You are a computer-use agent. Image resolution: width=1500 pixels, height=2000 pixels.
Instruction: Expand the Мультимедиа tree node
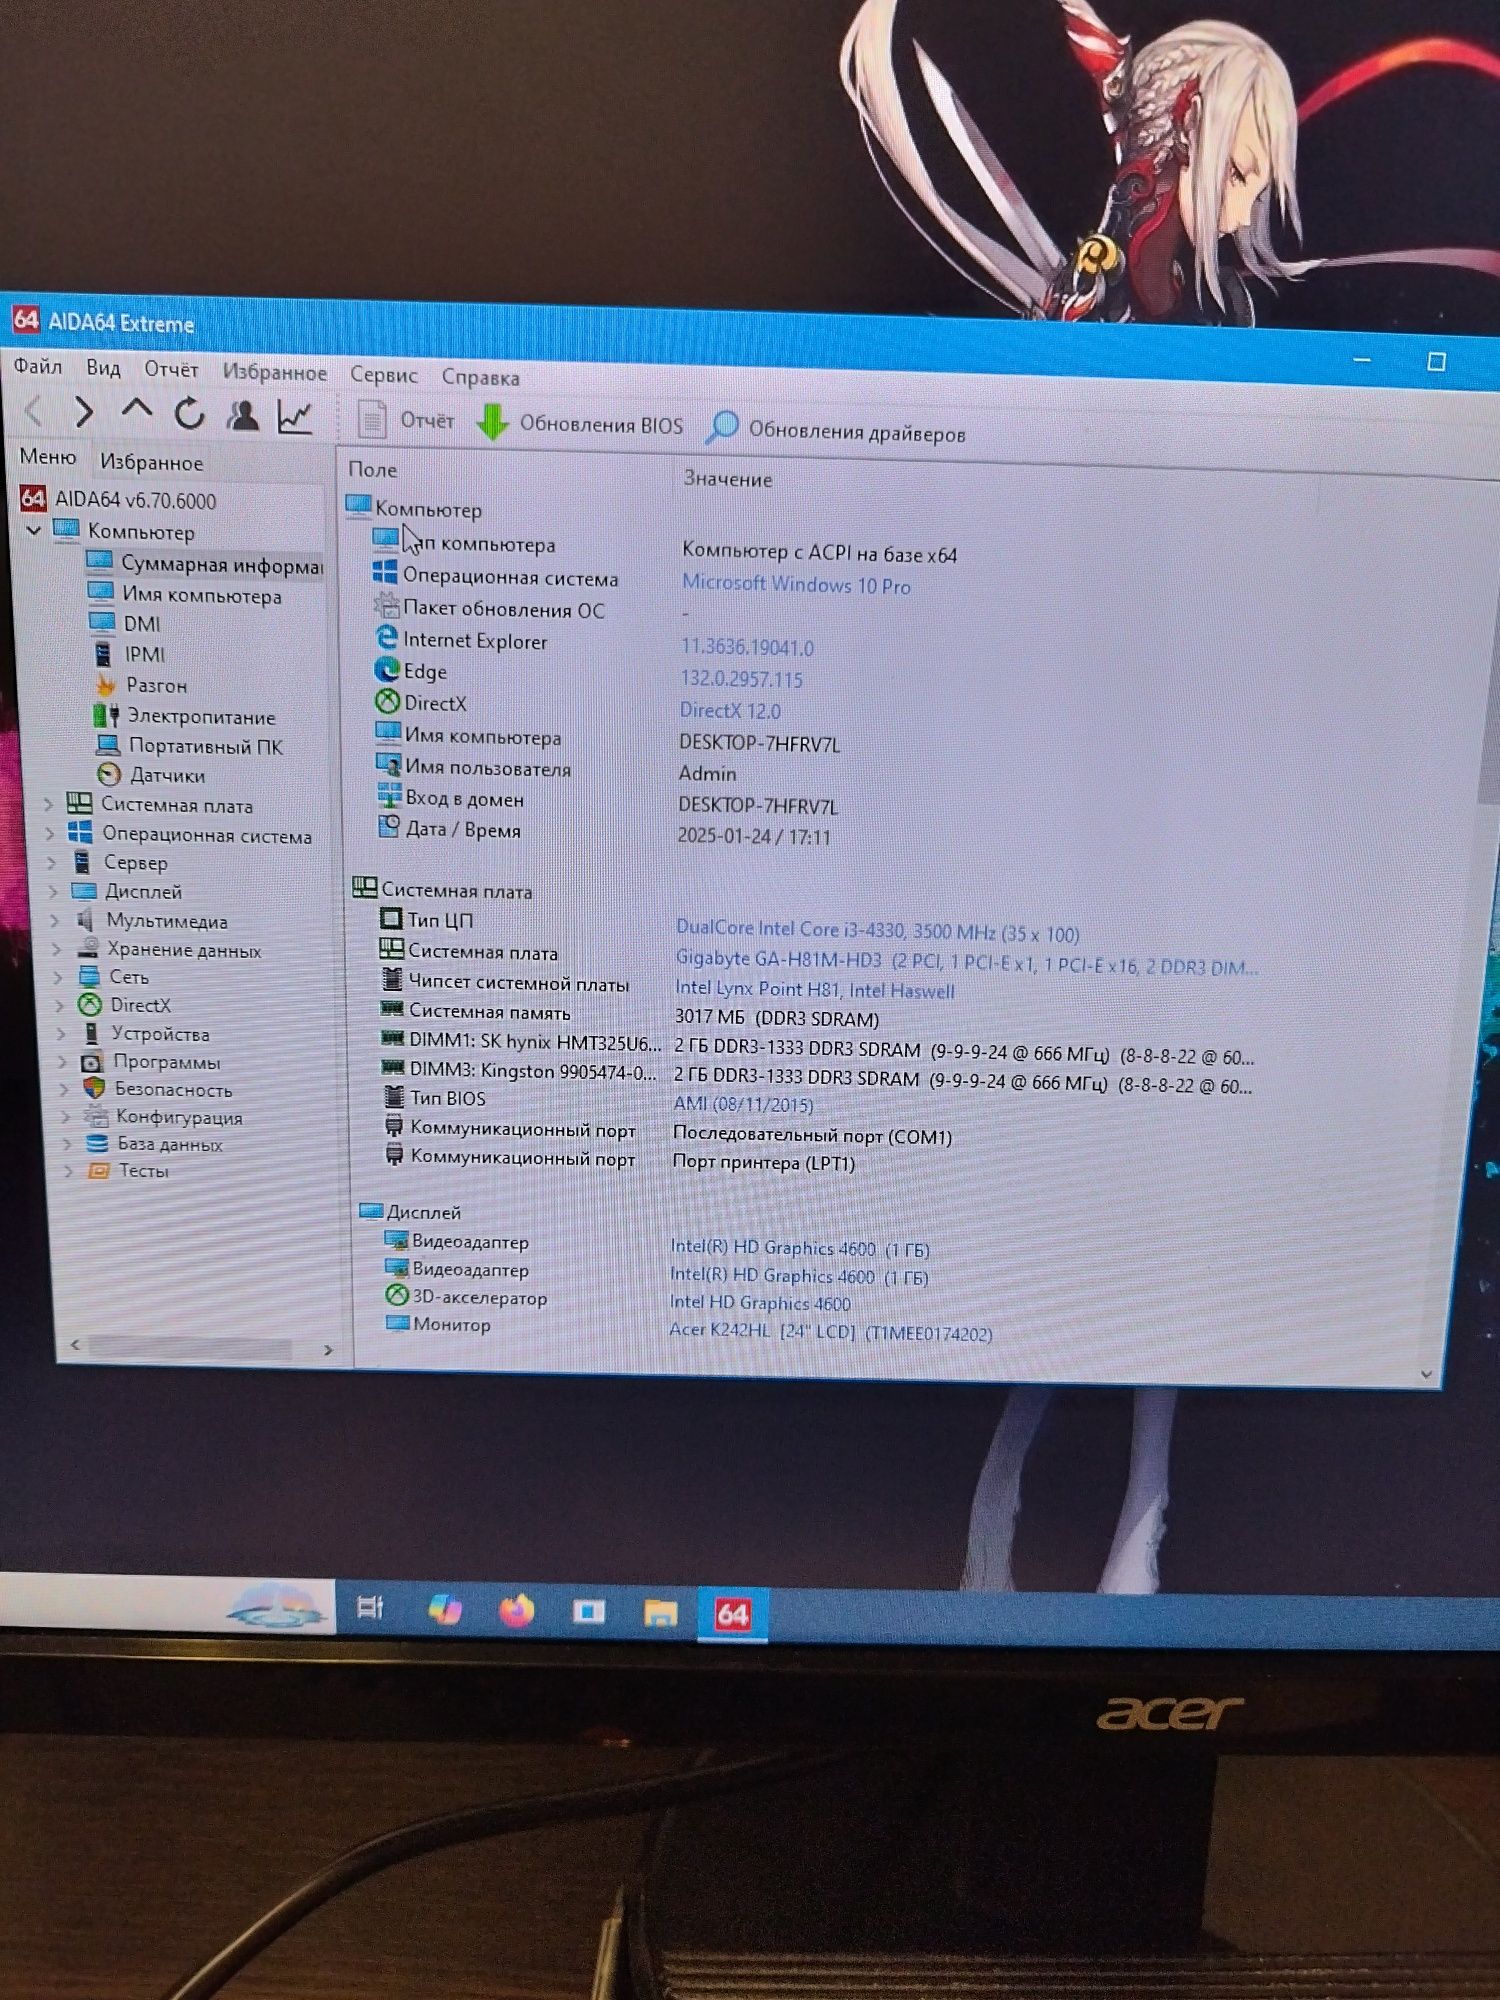[55, 919]
